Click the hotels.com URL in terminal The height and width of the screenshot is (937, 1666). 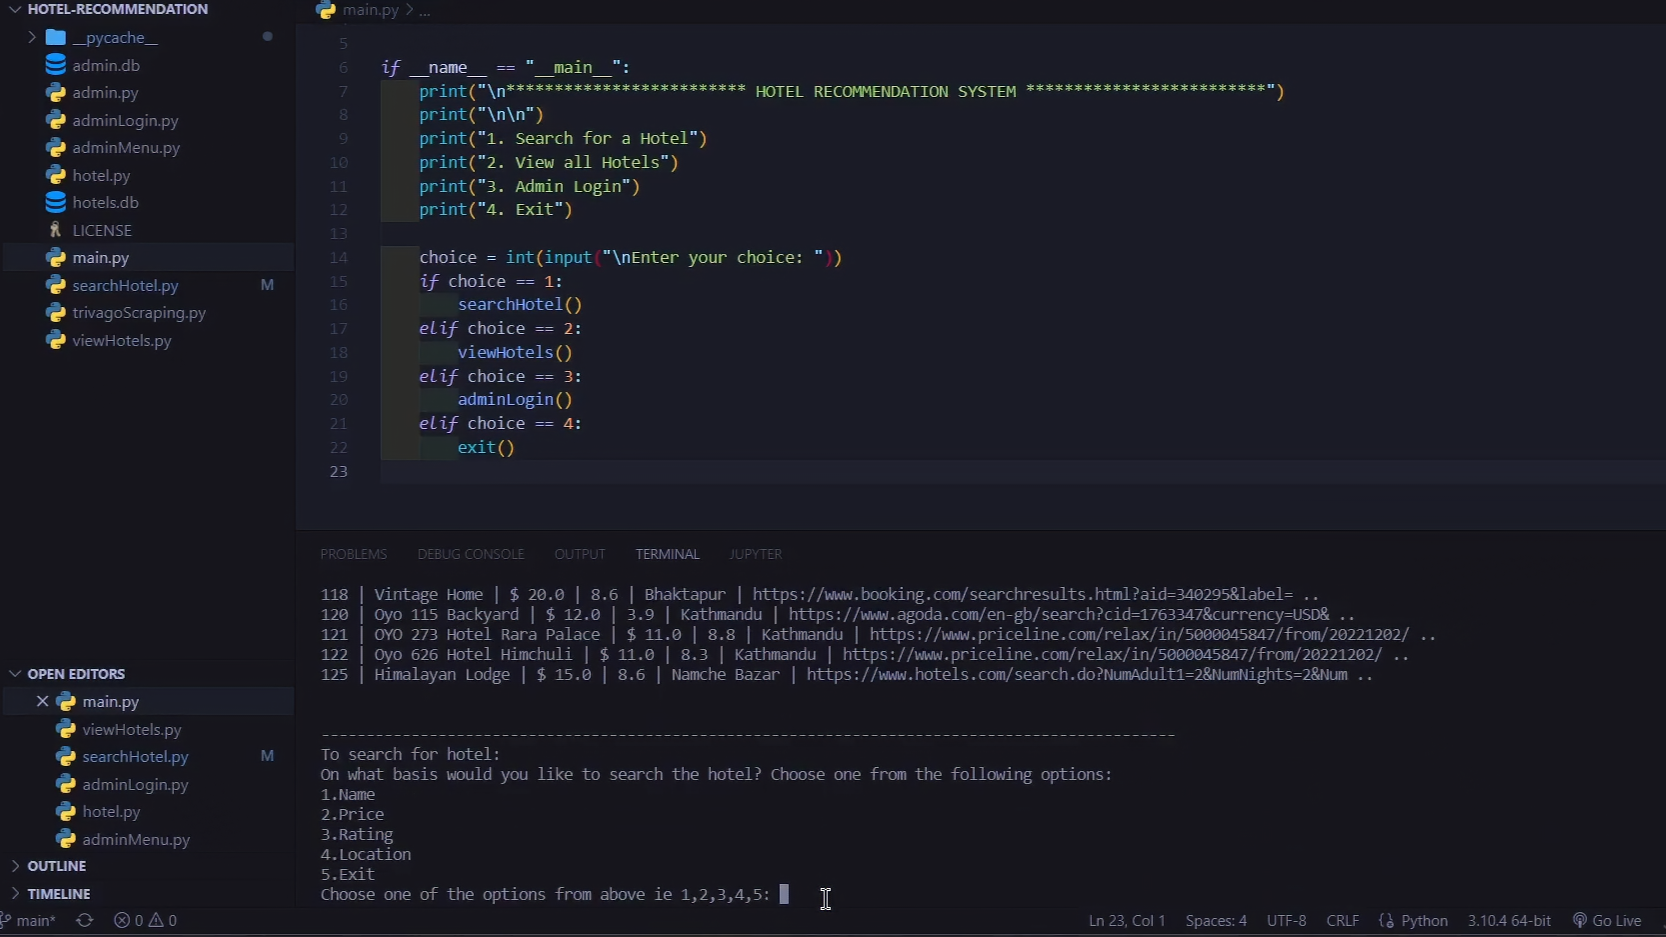(1076, 674)
